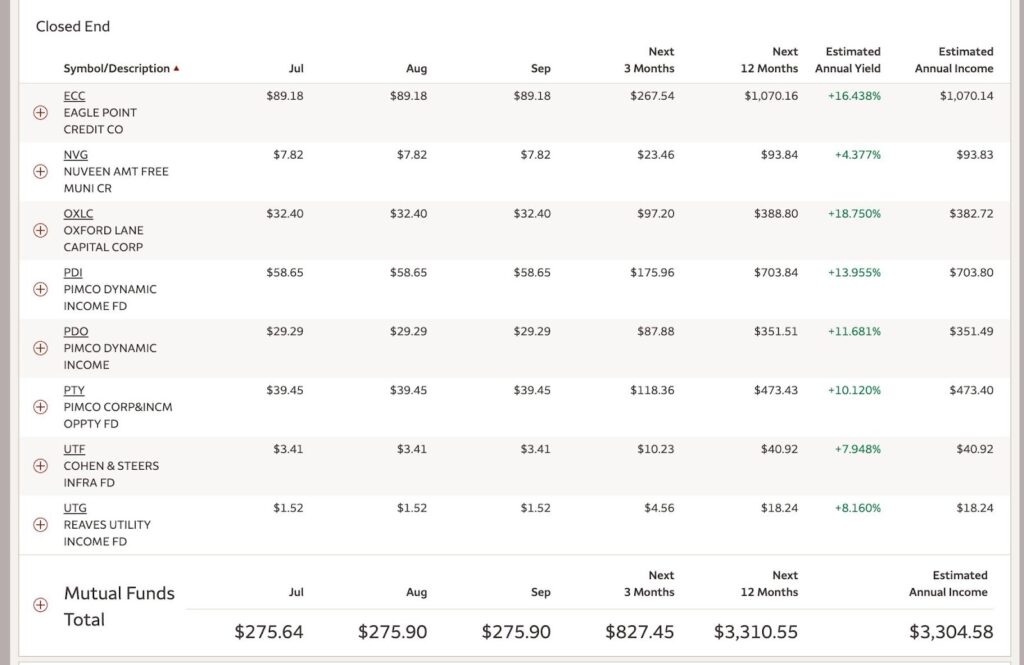Click the red sort arrow next to Symbol/Description
The width and height of the screenshot is (1024, 665).
[177, 69]
